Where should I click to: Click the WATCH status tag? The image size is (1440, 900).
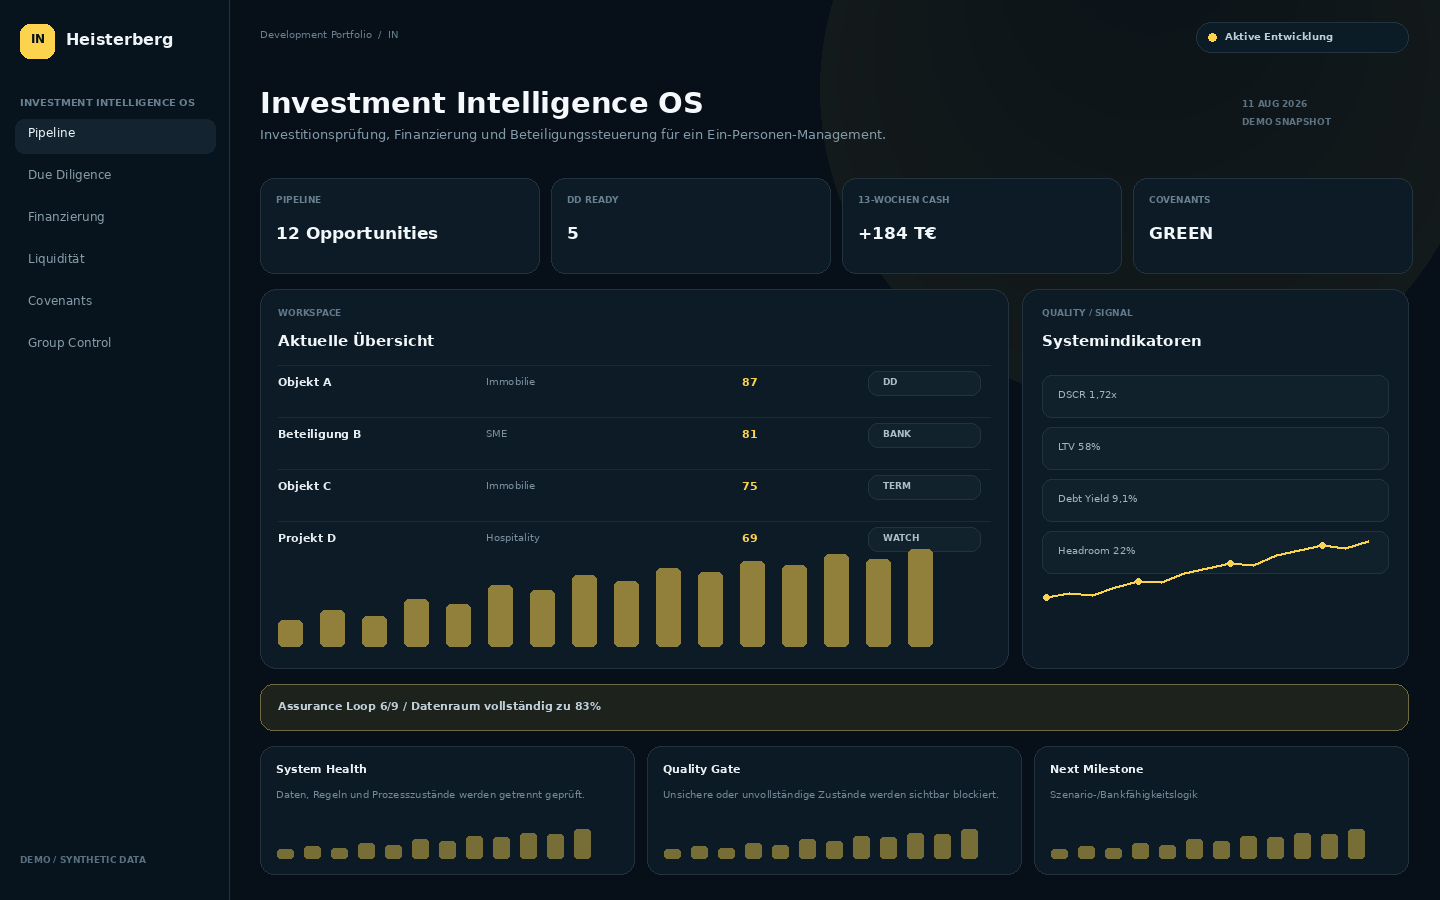pos(924,539)
